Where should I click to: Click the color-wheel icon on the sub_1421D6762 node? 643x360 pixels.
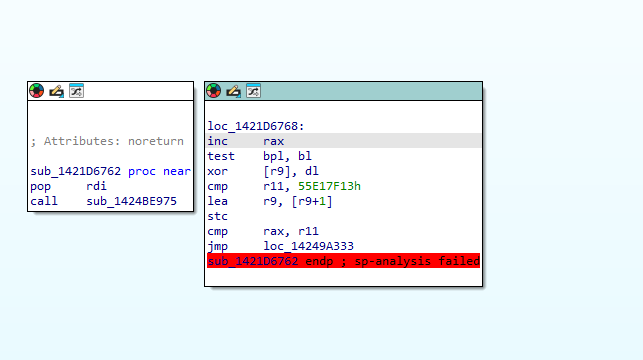[36, 91]
